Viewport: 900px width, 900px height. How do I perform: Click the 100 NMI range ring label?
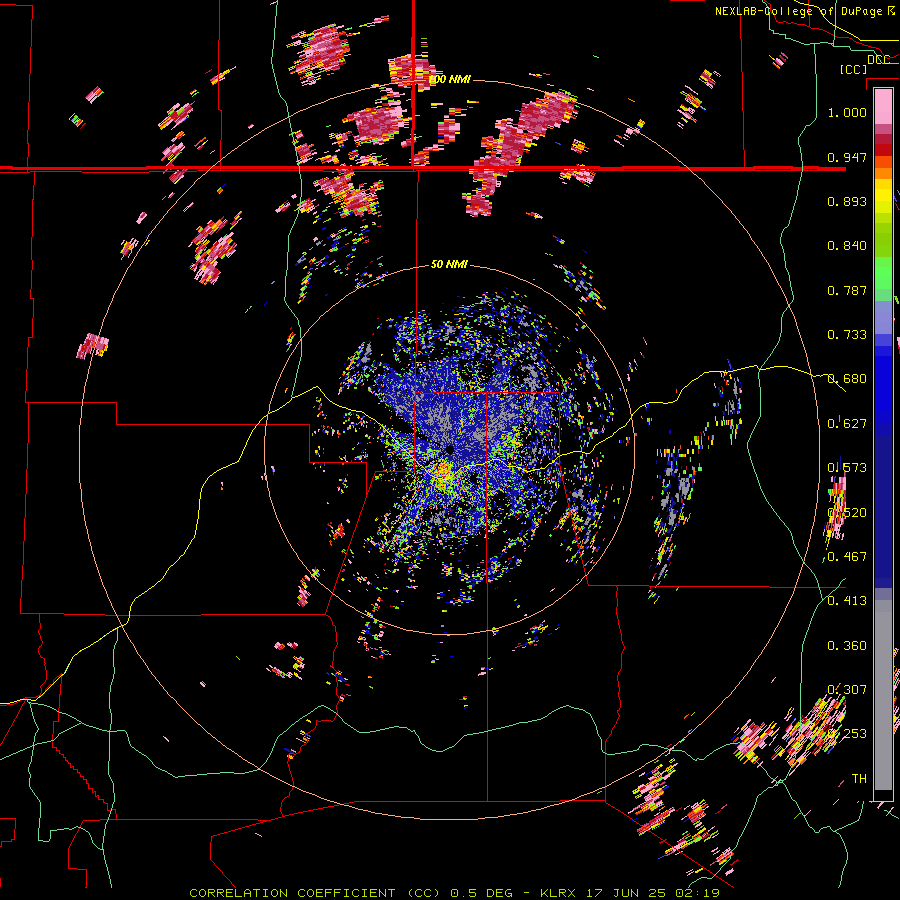450,79
